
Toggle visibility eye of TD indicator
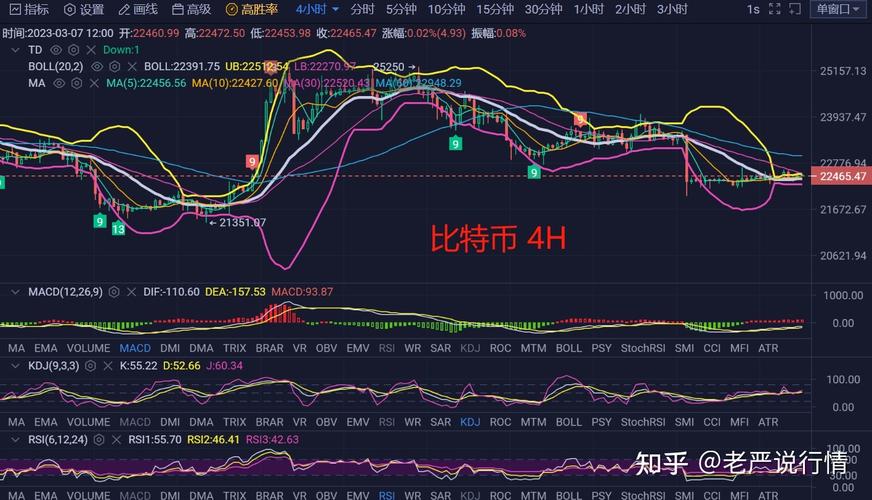point(56,50)
